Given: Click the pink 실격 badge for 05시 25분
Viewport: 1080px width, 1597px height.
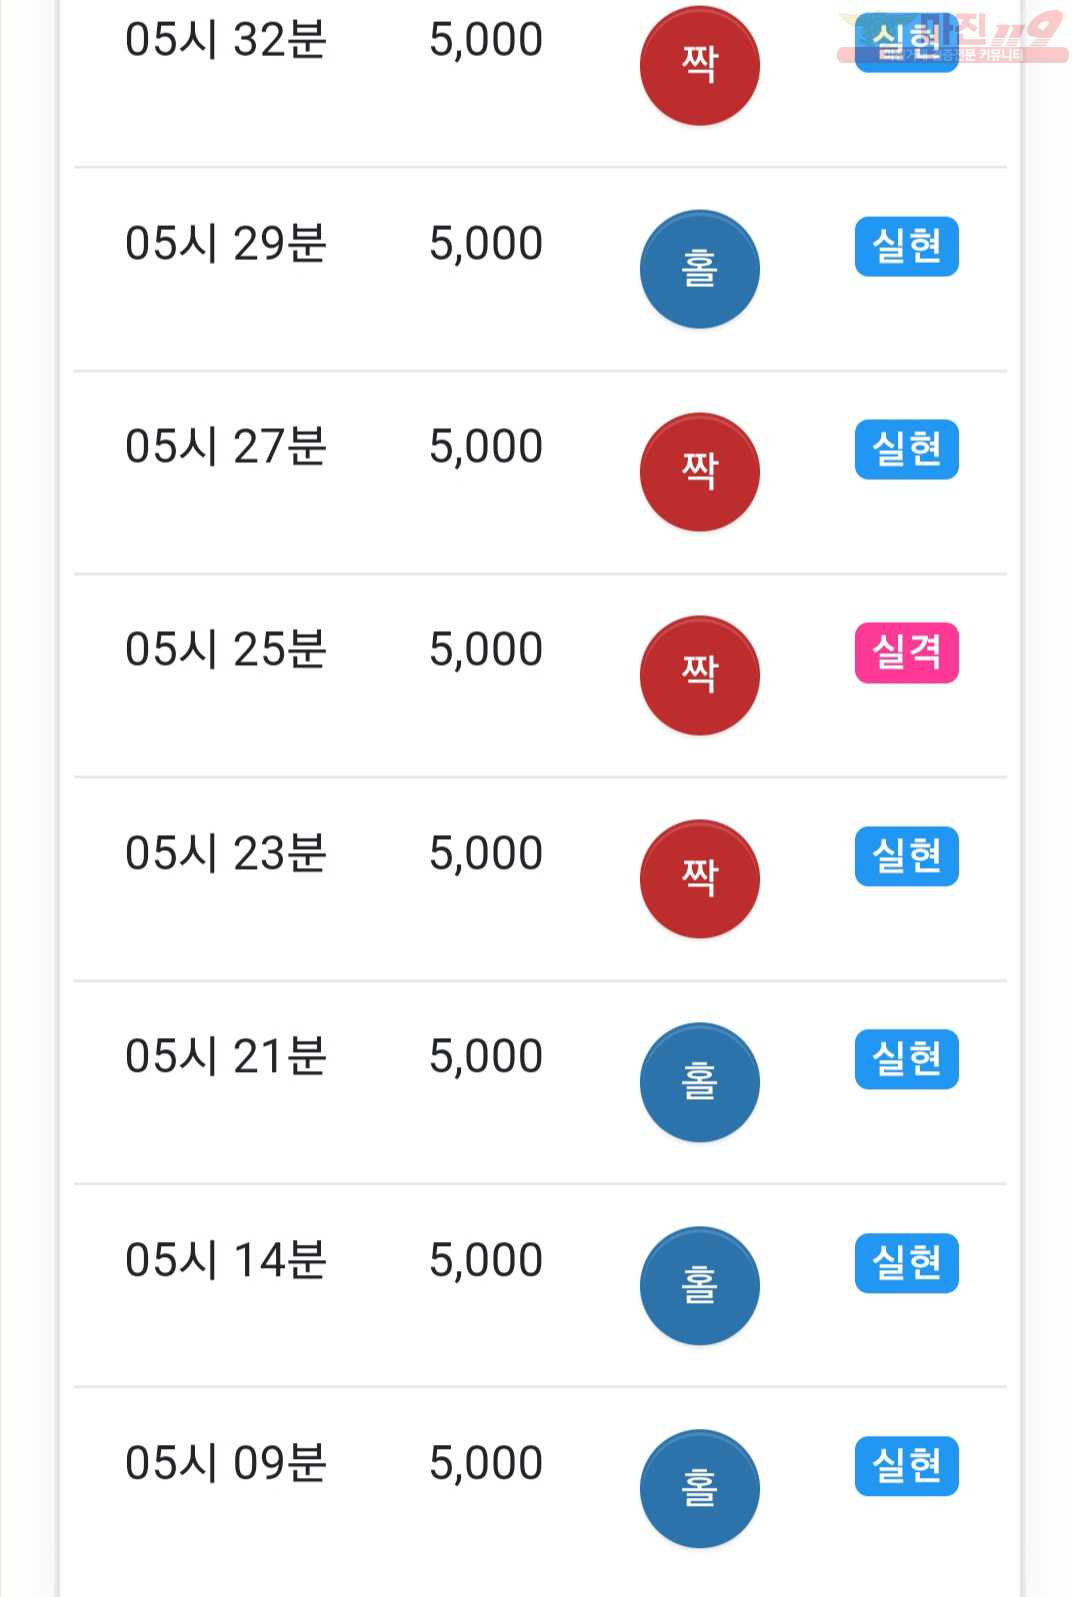Looking at the screenshot, I should pyautogui.click(x=906, y=653).
